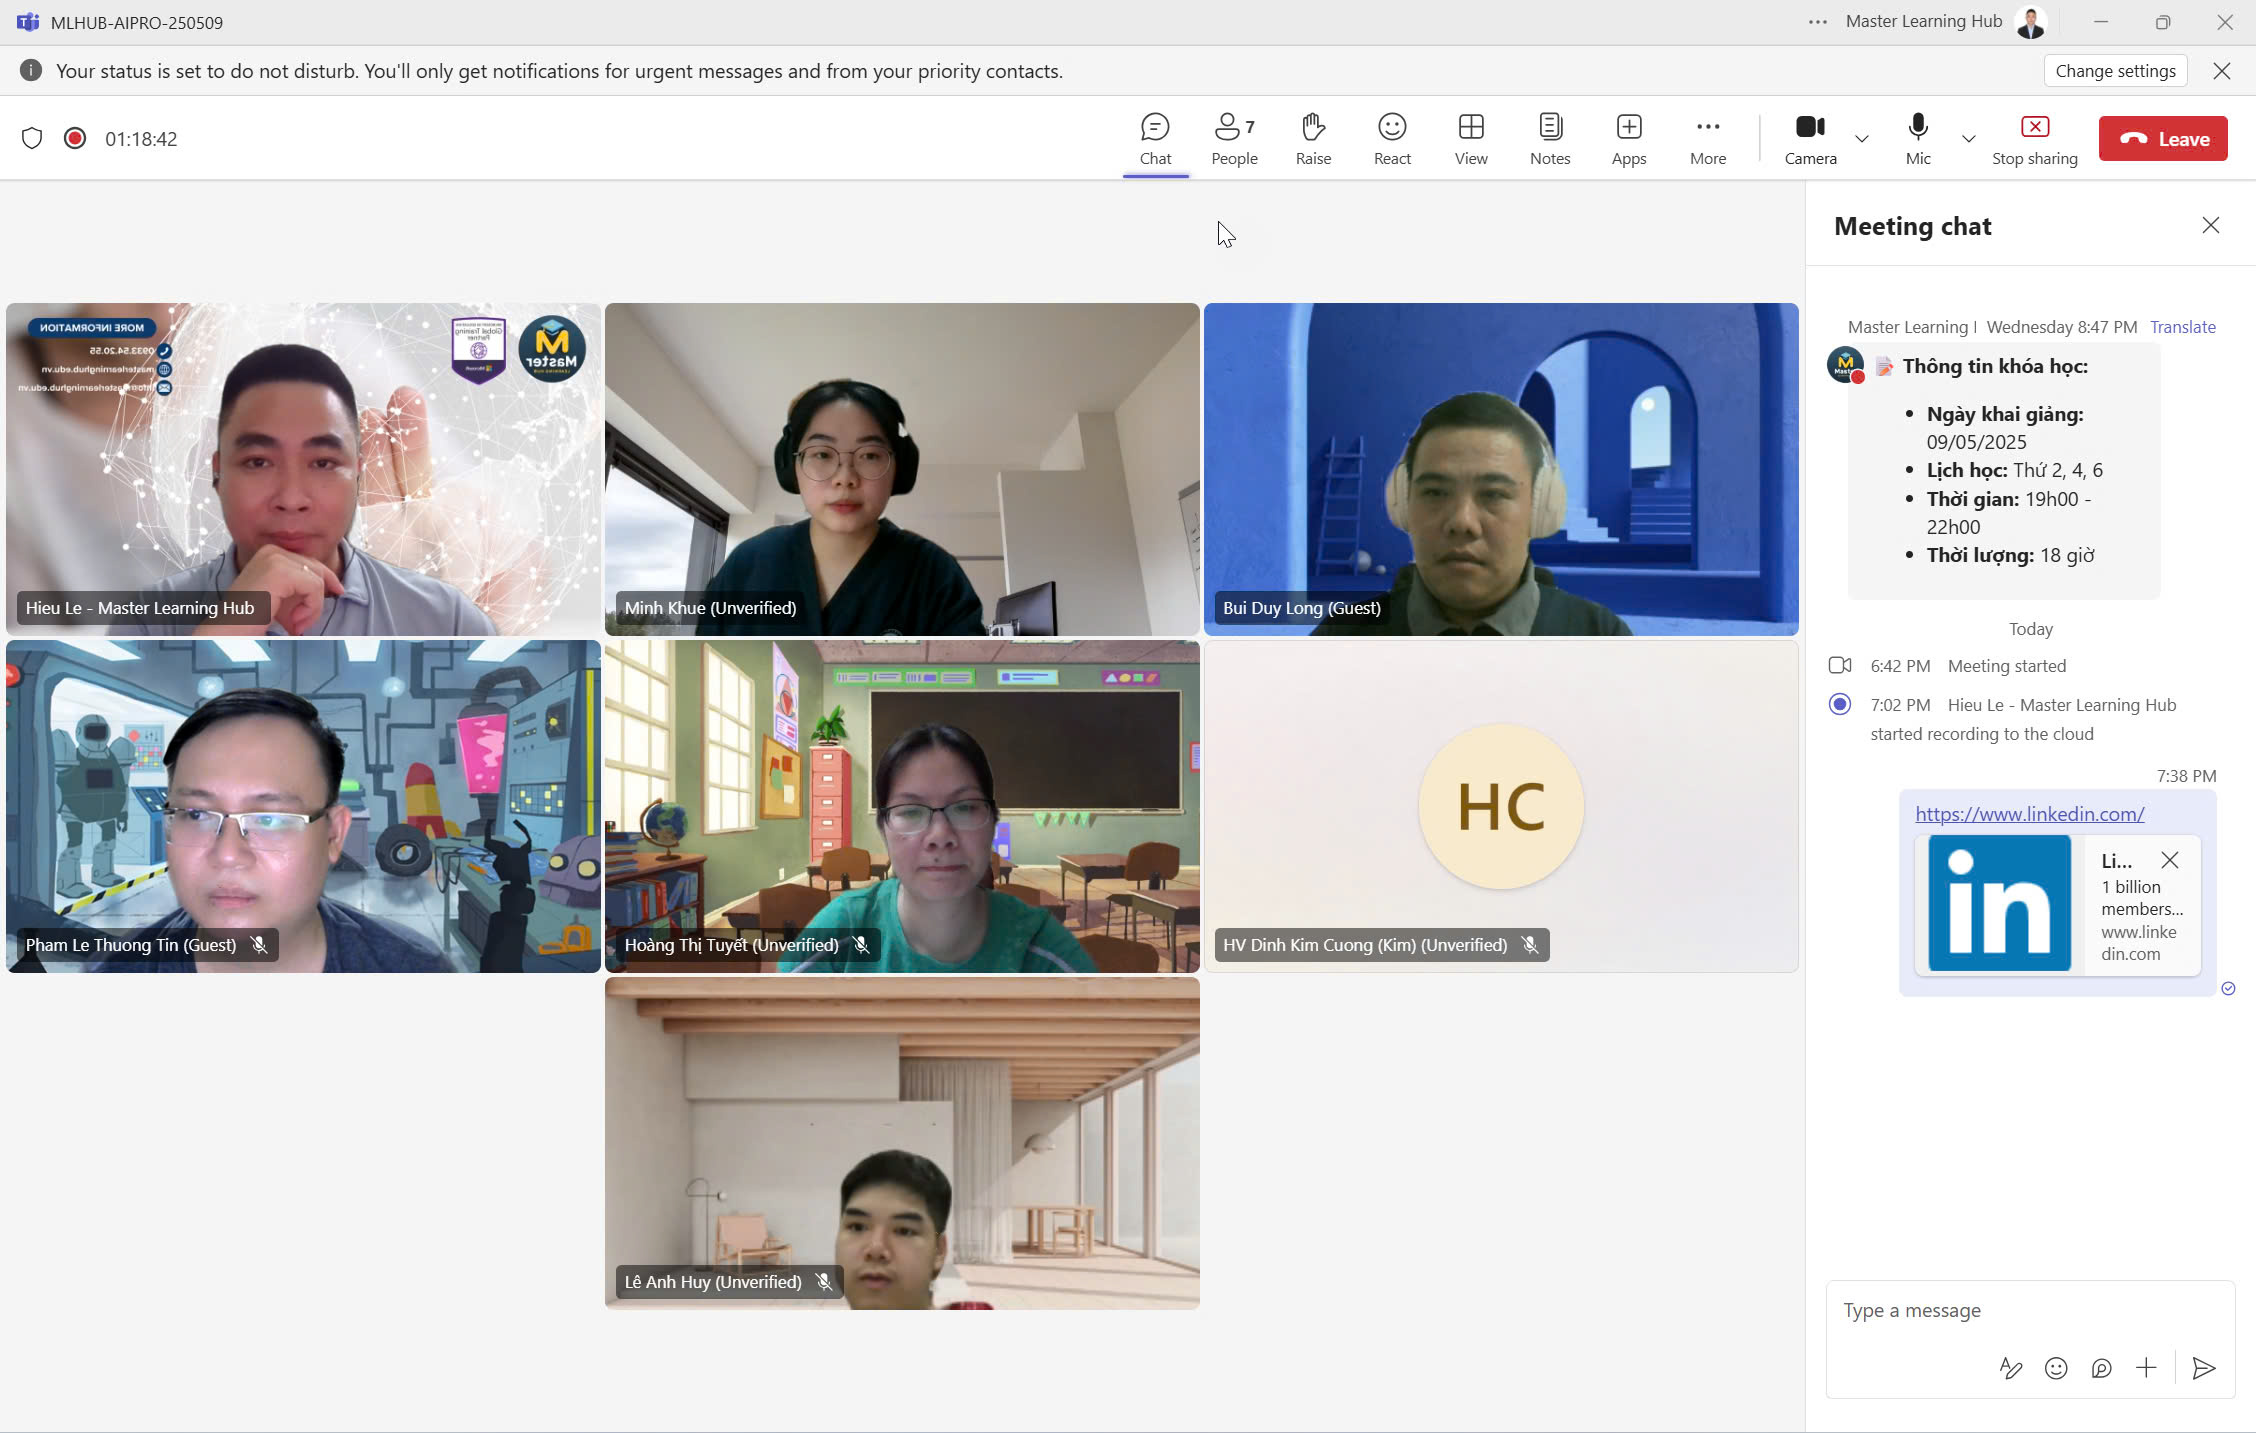Image resolution: width=2256 pixels, height=1433 pixels.
Task: Open the title bar three-dots settings menu
Action: 1818,22
